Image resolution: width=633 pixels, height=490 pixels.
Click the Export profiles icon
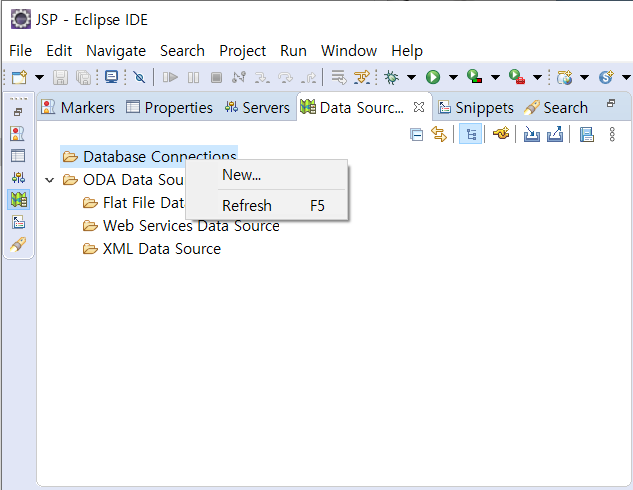(555, 134)
